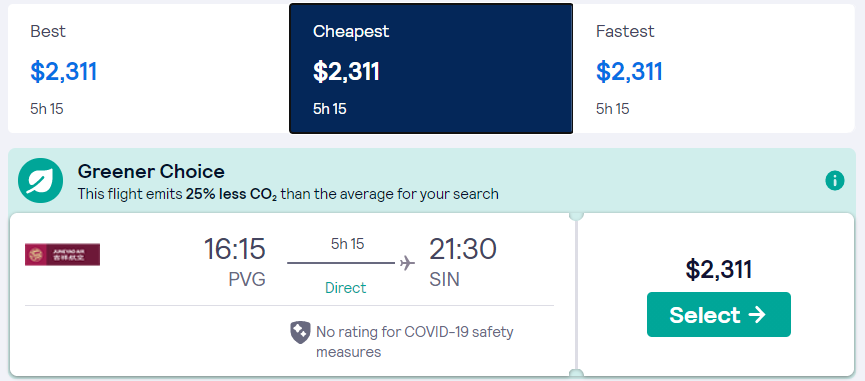Click the COVID-19 safety shield icon
Image resolution: width=865 pixels, height=381 pixels.
[300, 333]
